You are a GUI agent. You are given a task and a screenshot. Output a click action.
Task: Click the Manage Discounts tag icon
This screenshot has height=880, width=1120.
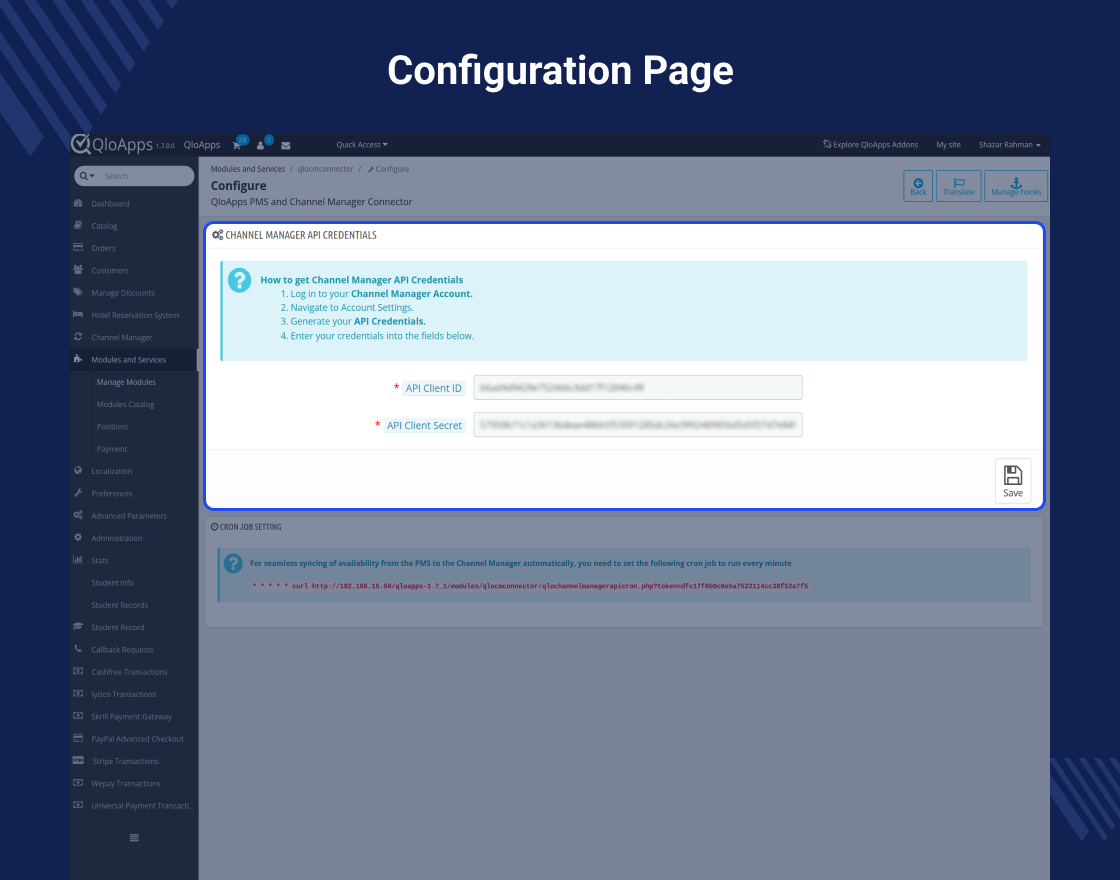(x=78, y=292)
